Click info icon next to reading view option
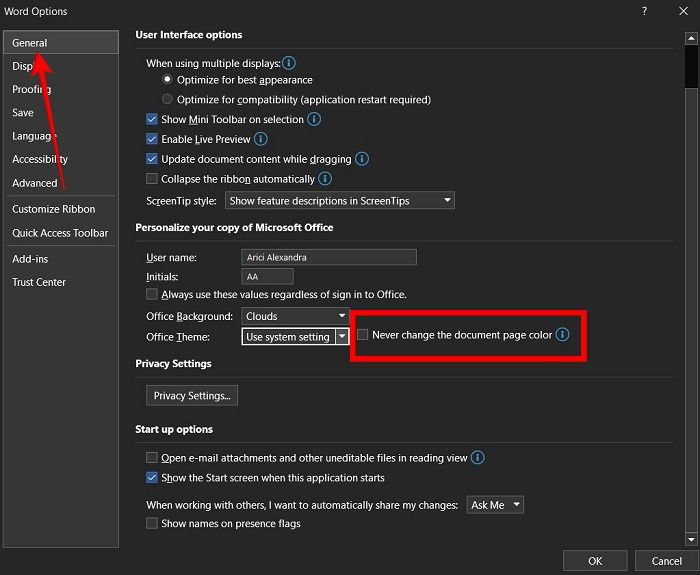 click(478, 458)
